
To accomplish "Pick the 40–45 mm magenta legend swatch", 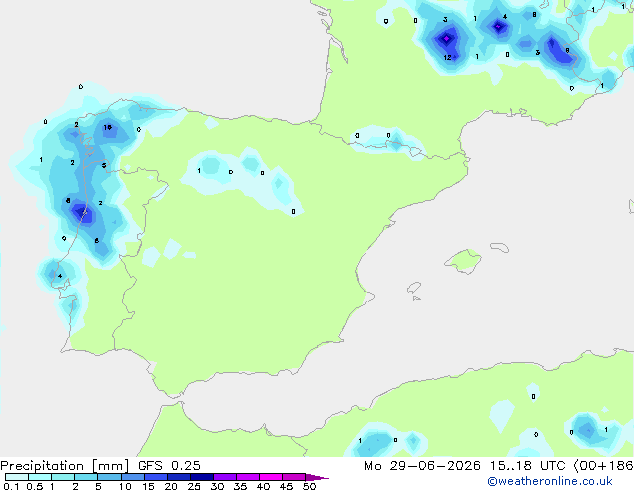I will click(x=271, y=477).
